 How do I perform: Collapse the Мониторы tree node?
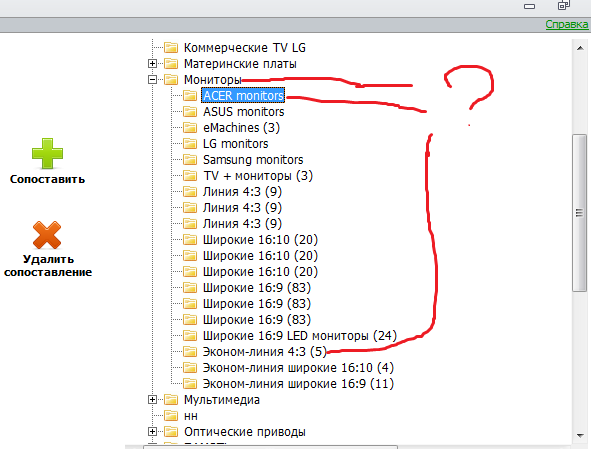click(152, 80)
